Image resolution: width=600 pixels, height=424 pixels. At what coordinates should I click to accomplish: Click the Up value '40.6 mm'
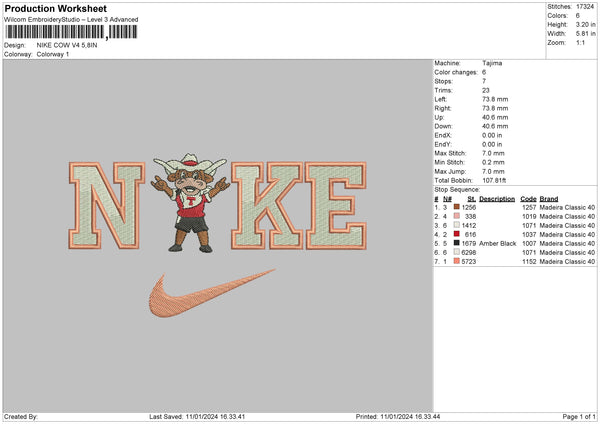[x=495, y=117]
